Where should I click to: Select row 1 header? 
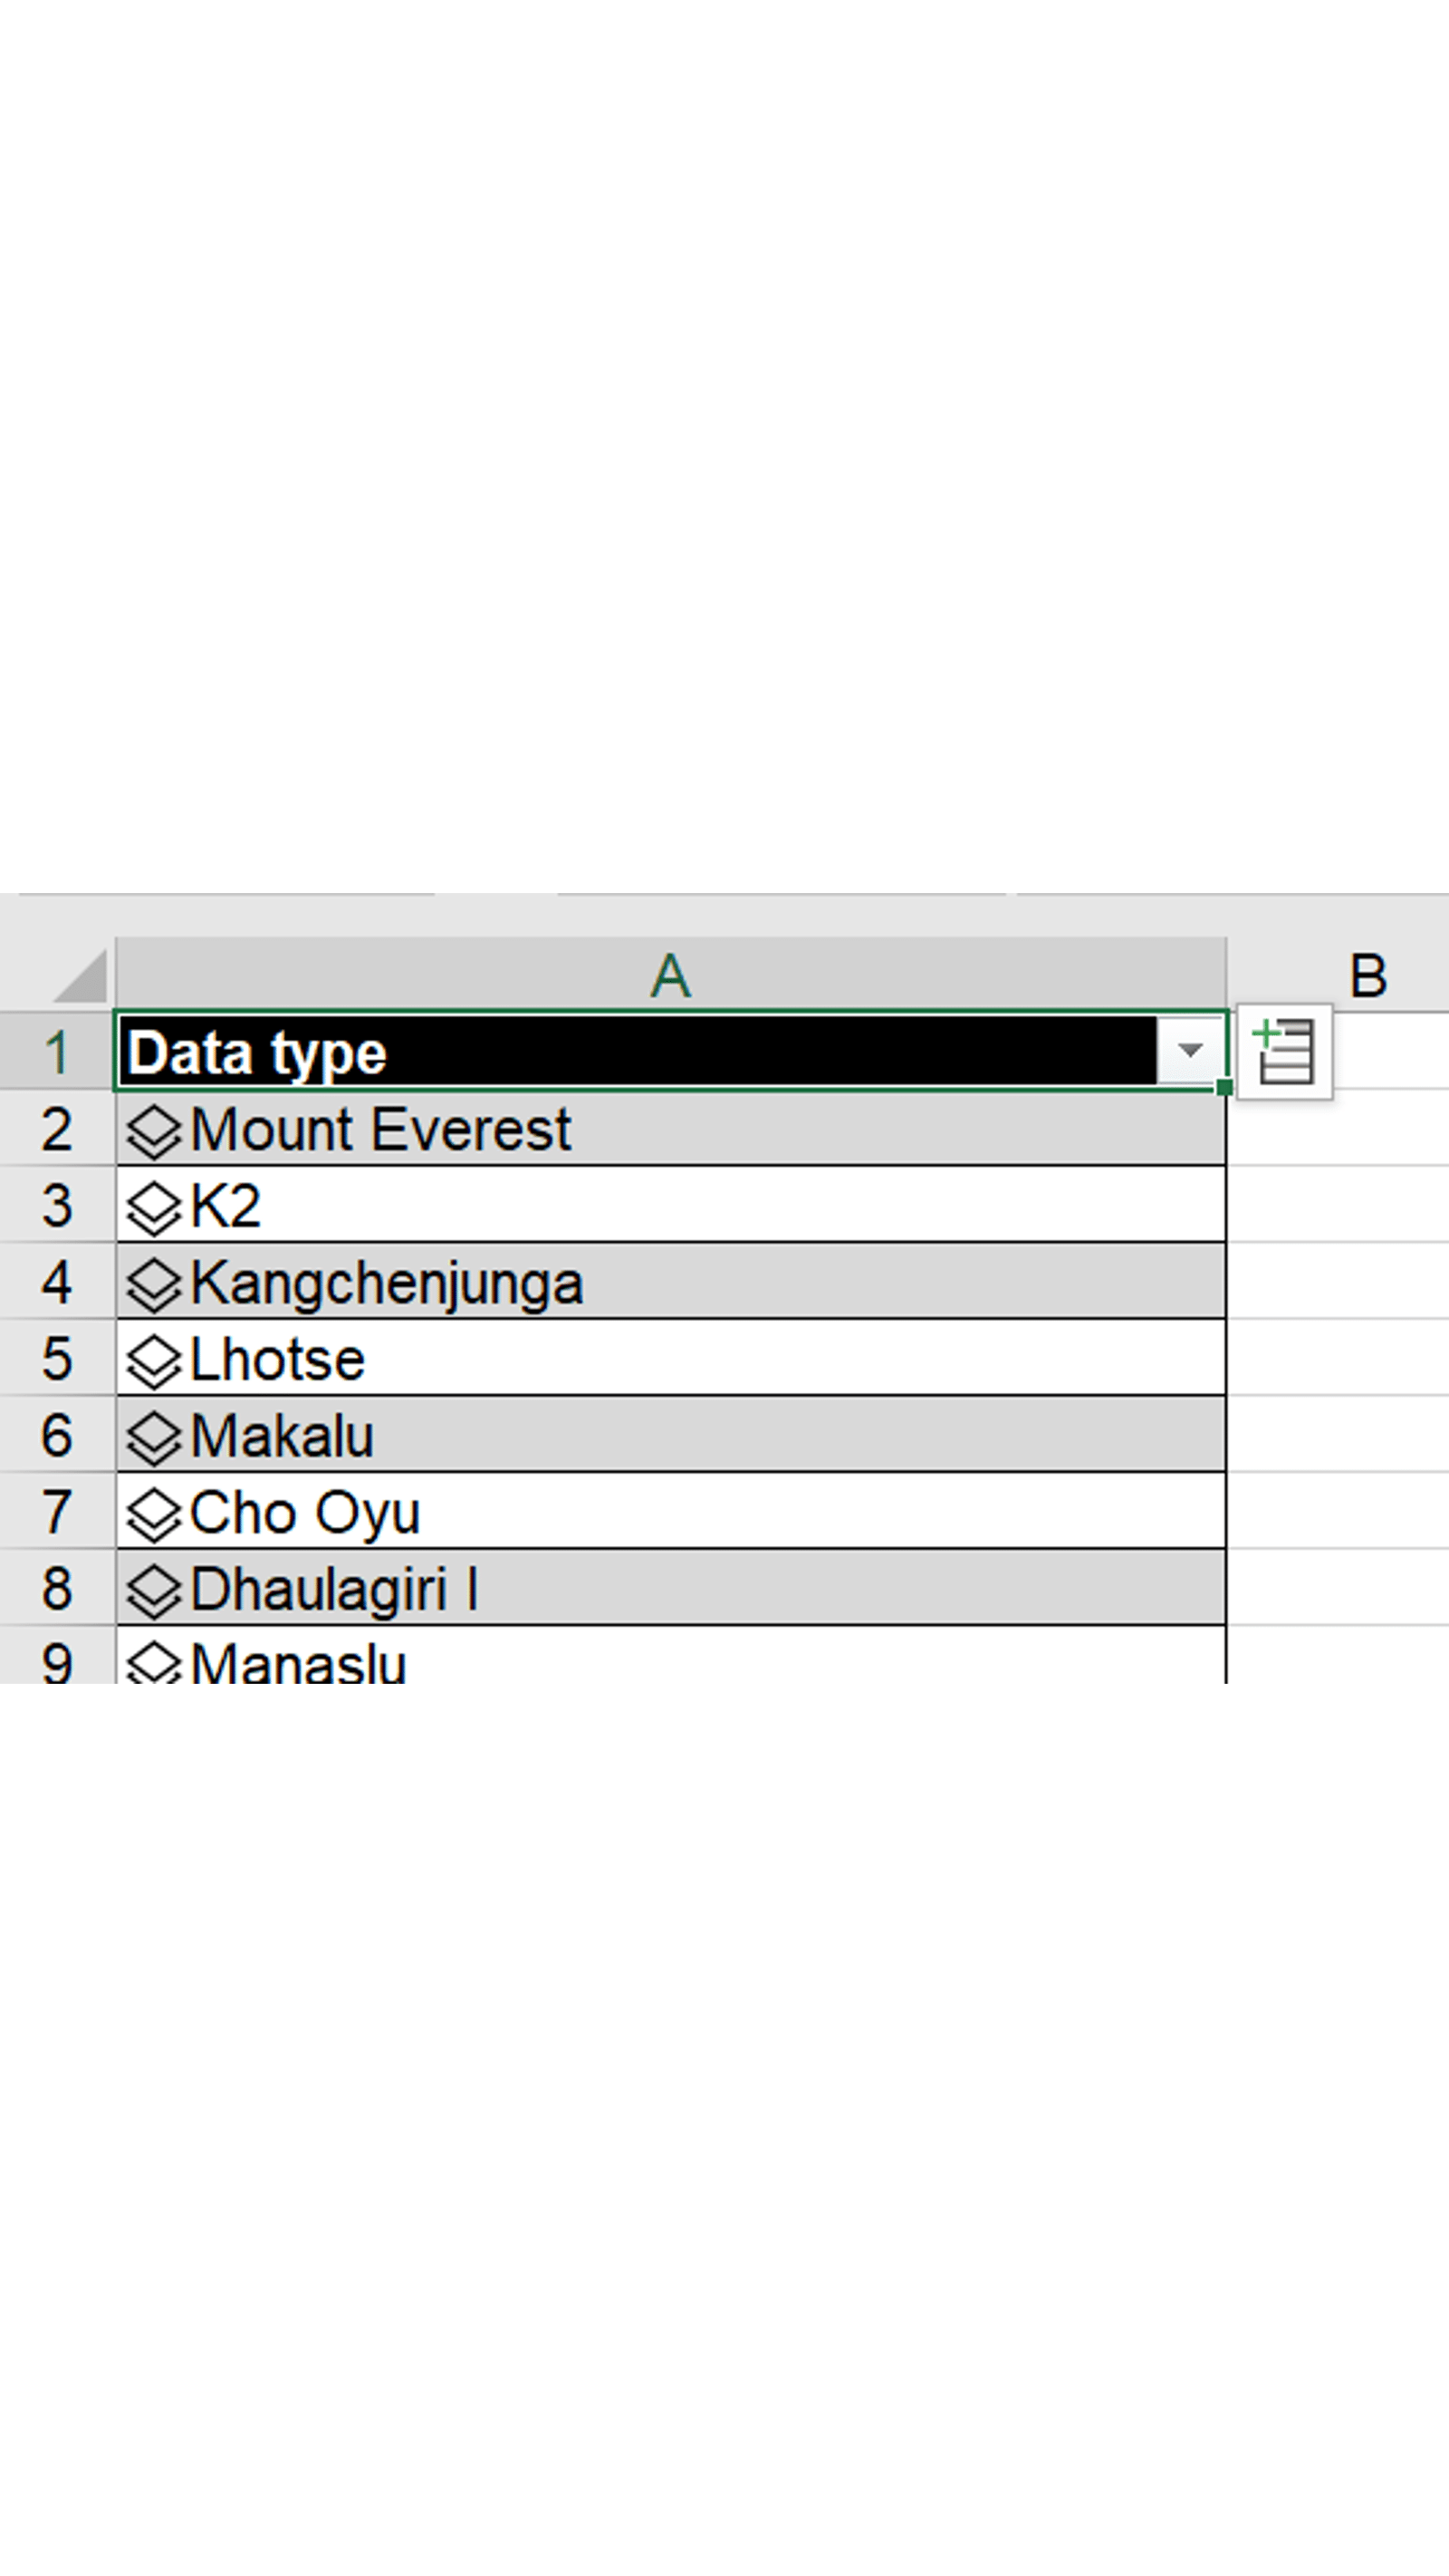coord(57,1052)
